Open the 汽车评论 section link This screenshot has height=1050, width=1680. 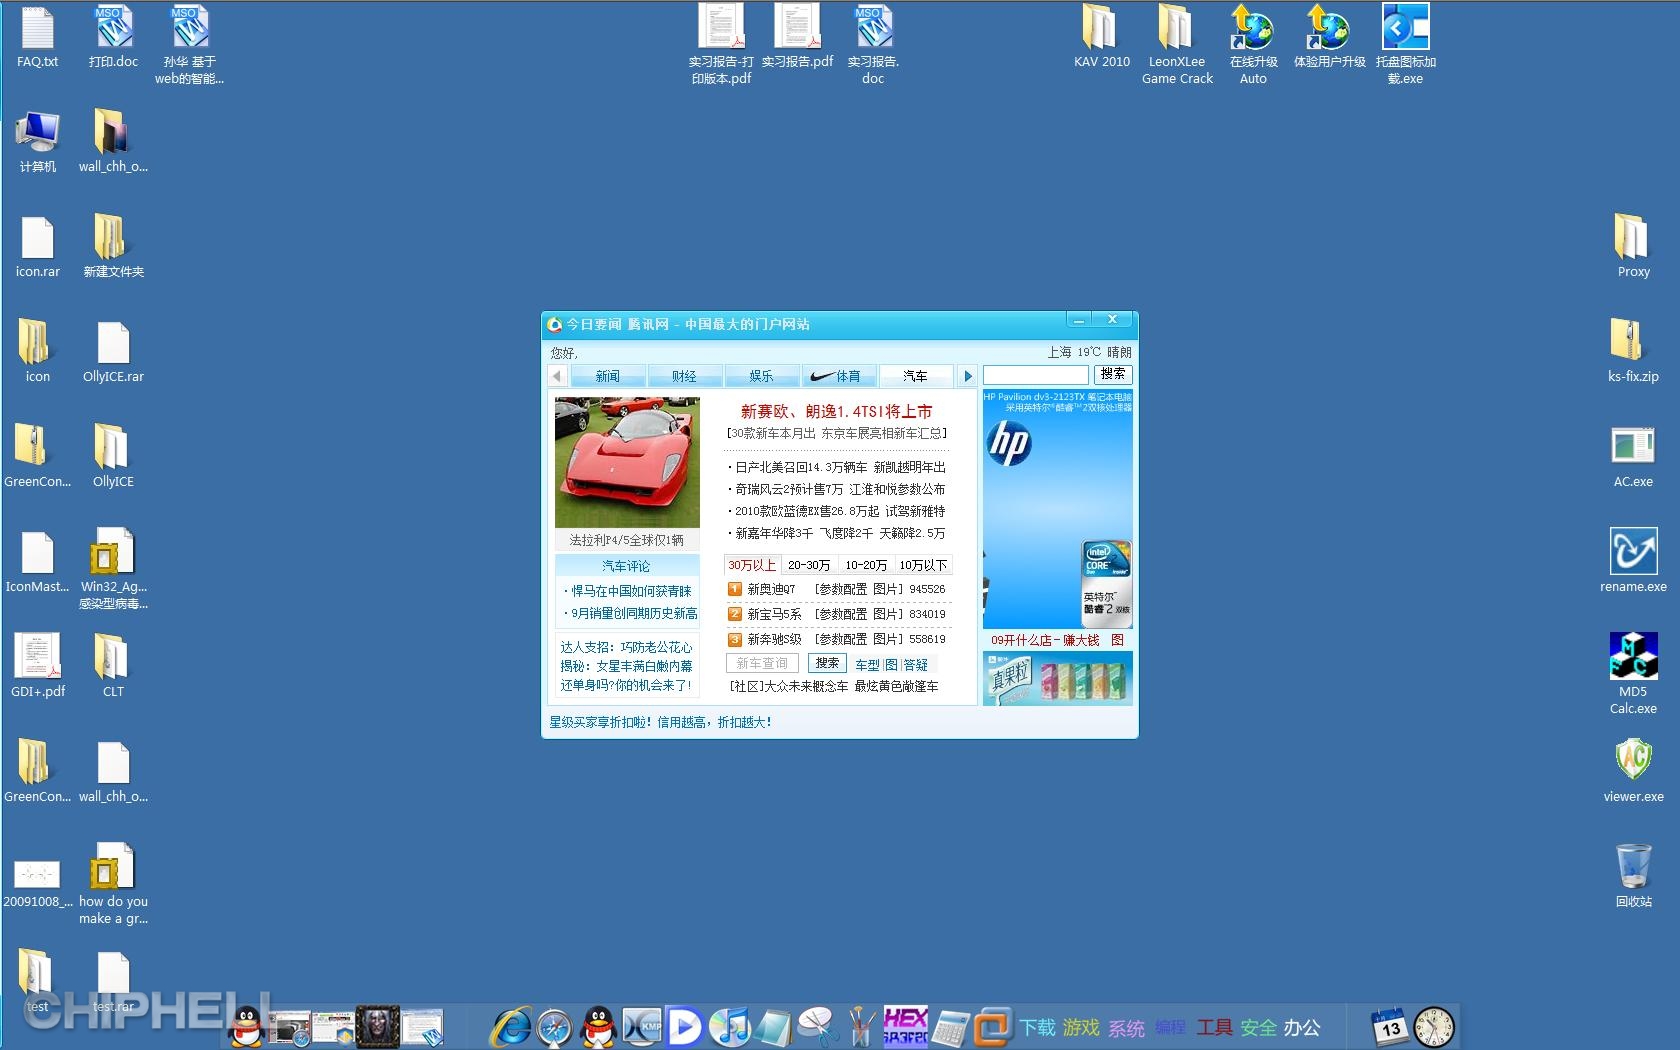pyautogui.click(x=626, y=566)
